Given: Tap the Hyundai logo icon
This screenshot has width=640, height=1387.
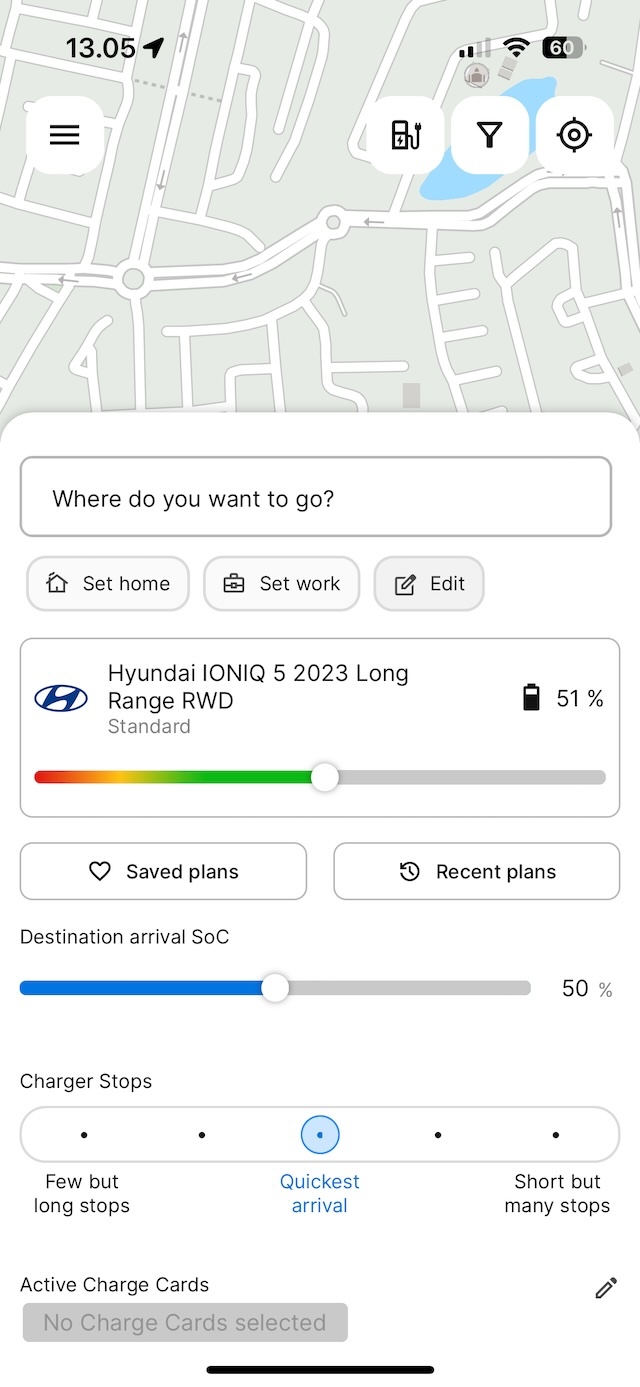Looking at the screenshot, I should [61, 698].
